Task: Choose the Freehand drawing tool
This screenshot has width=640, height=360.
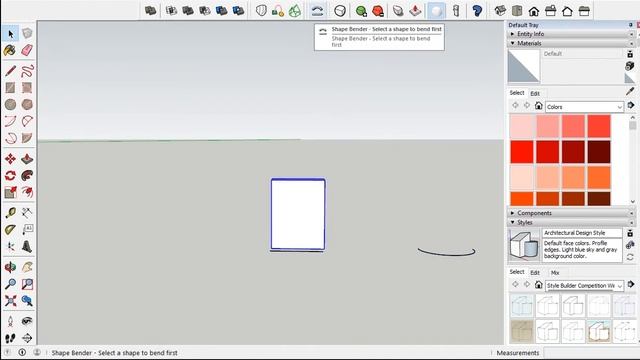Action: coord(27,71)
